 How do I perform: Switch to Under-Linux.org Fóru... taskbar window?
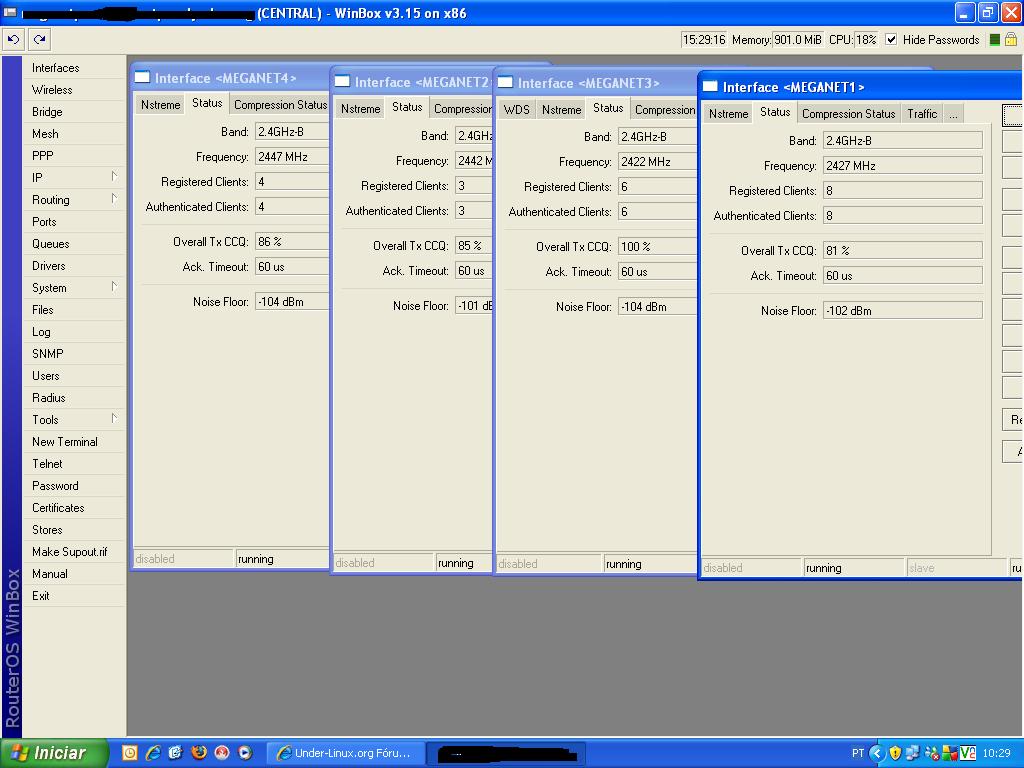coord(346,753)
